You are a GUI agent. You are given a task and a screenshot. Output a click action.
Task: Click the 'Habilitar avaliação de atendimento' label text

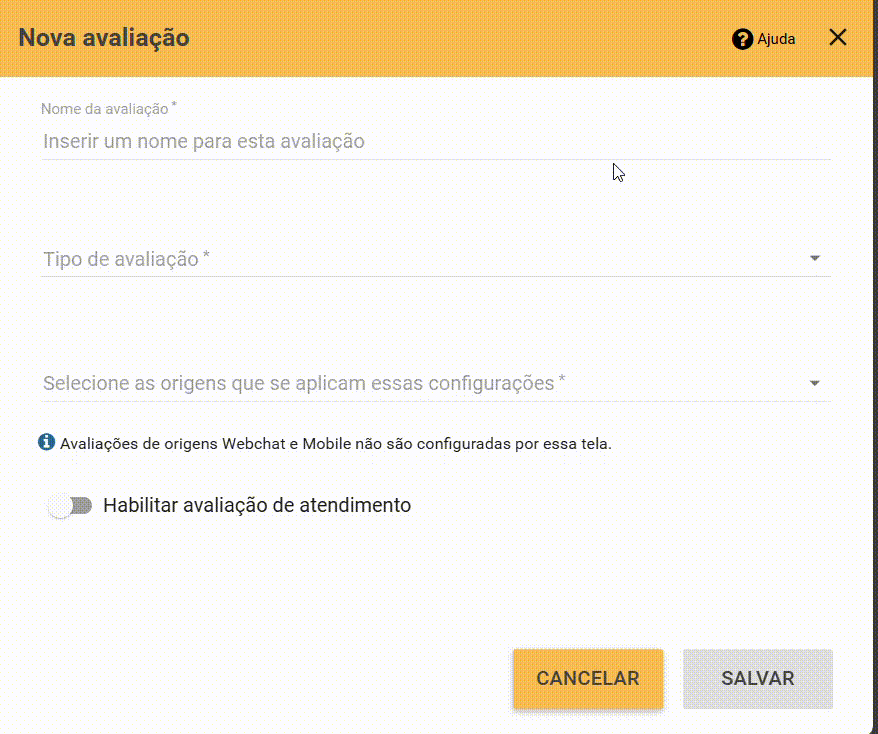click(x=257, y=505)
